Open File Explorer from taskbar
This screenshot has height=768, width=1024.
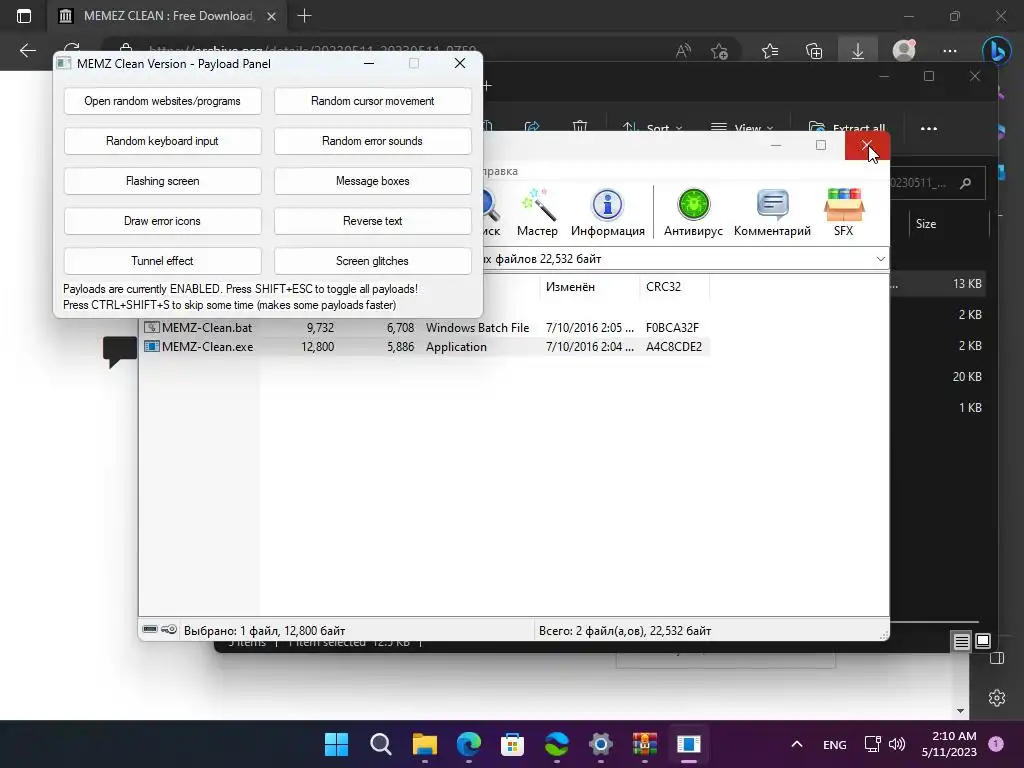(x=424, y=744)
